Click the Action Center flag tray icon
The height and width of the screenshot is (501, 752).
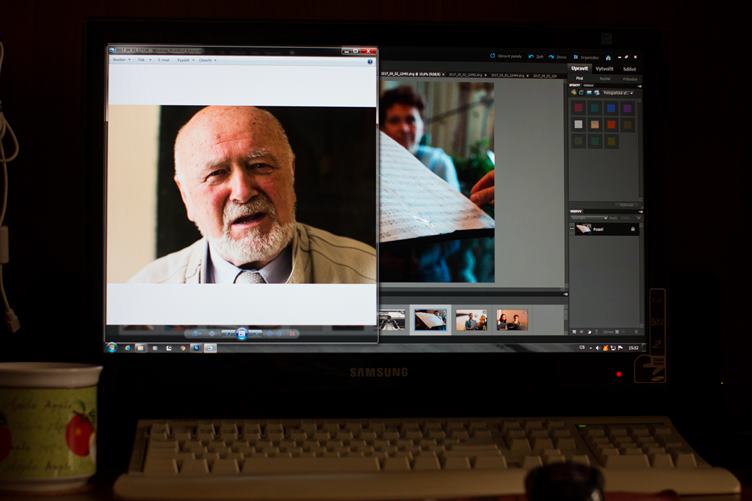[x=621, y=348]
